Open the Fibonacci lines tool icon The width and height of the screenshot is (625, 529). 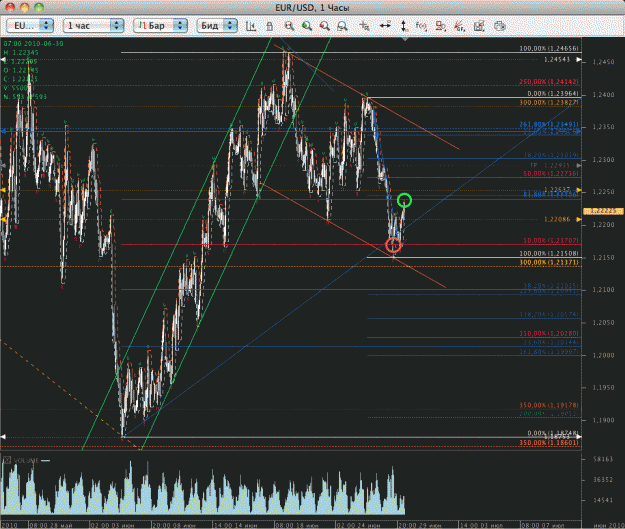(x=459, y=26)
